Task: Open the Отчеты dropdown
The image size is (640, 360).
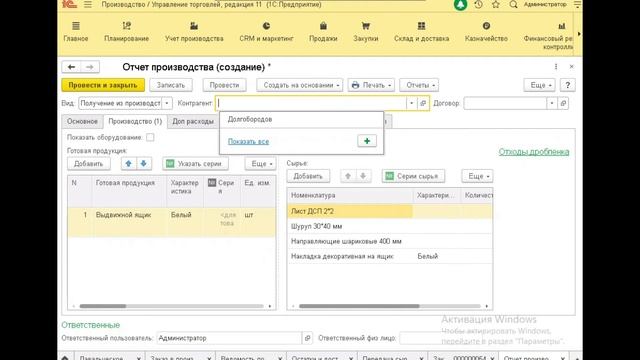Action: tap(419, 85)
